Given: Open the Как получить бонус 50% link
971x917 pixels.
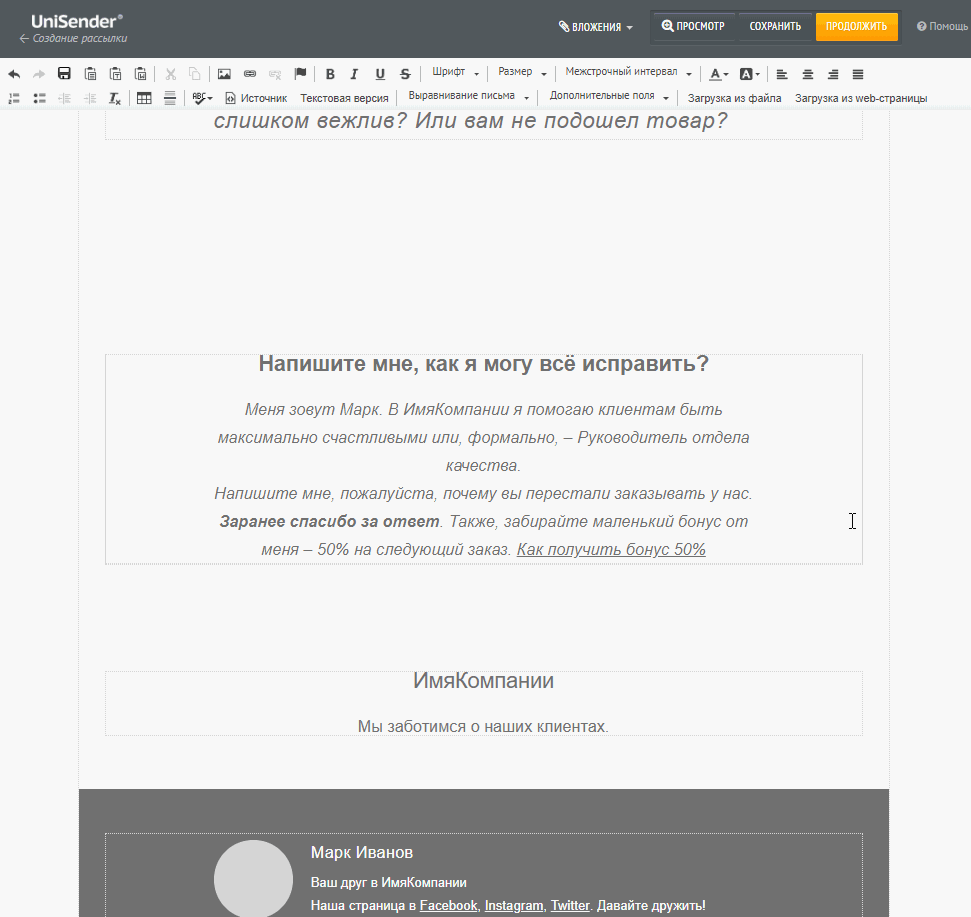Looking at the screenshot, I should (x=611, y=549).
